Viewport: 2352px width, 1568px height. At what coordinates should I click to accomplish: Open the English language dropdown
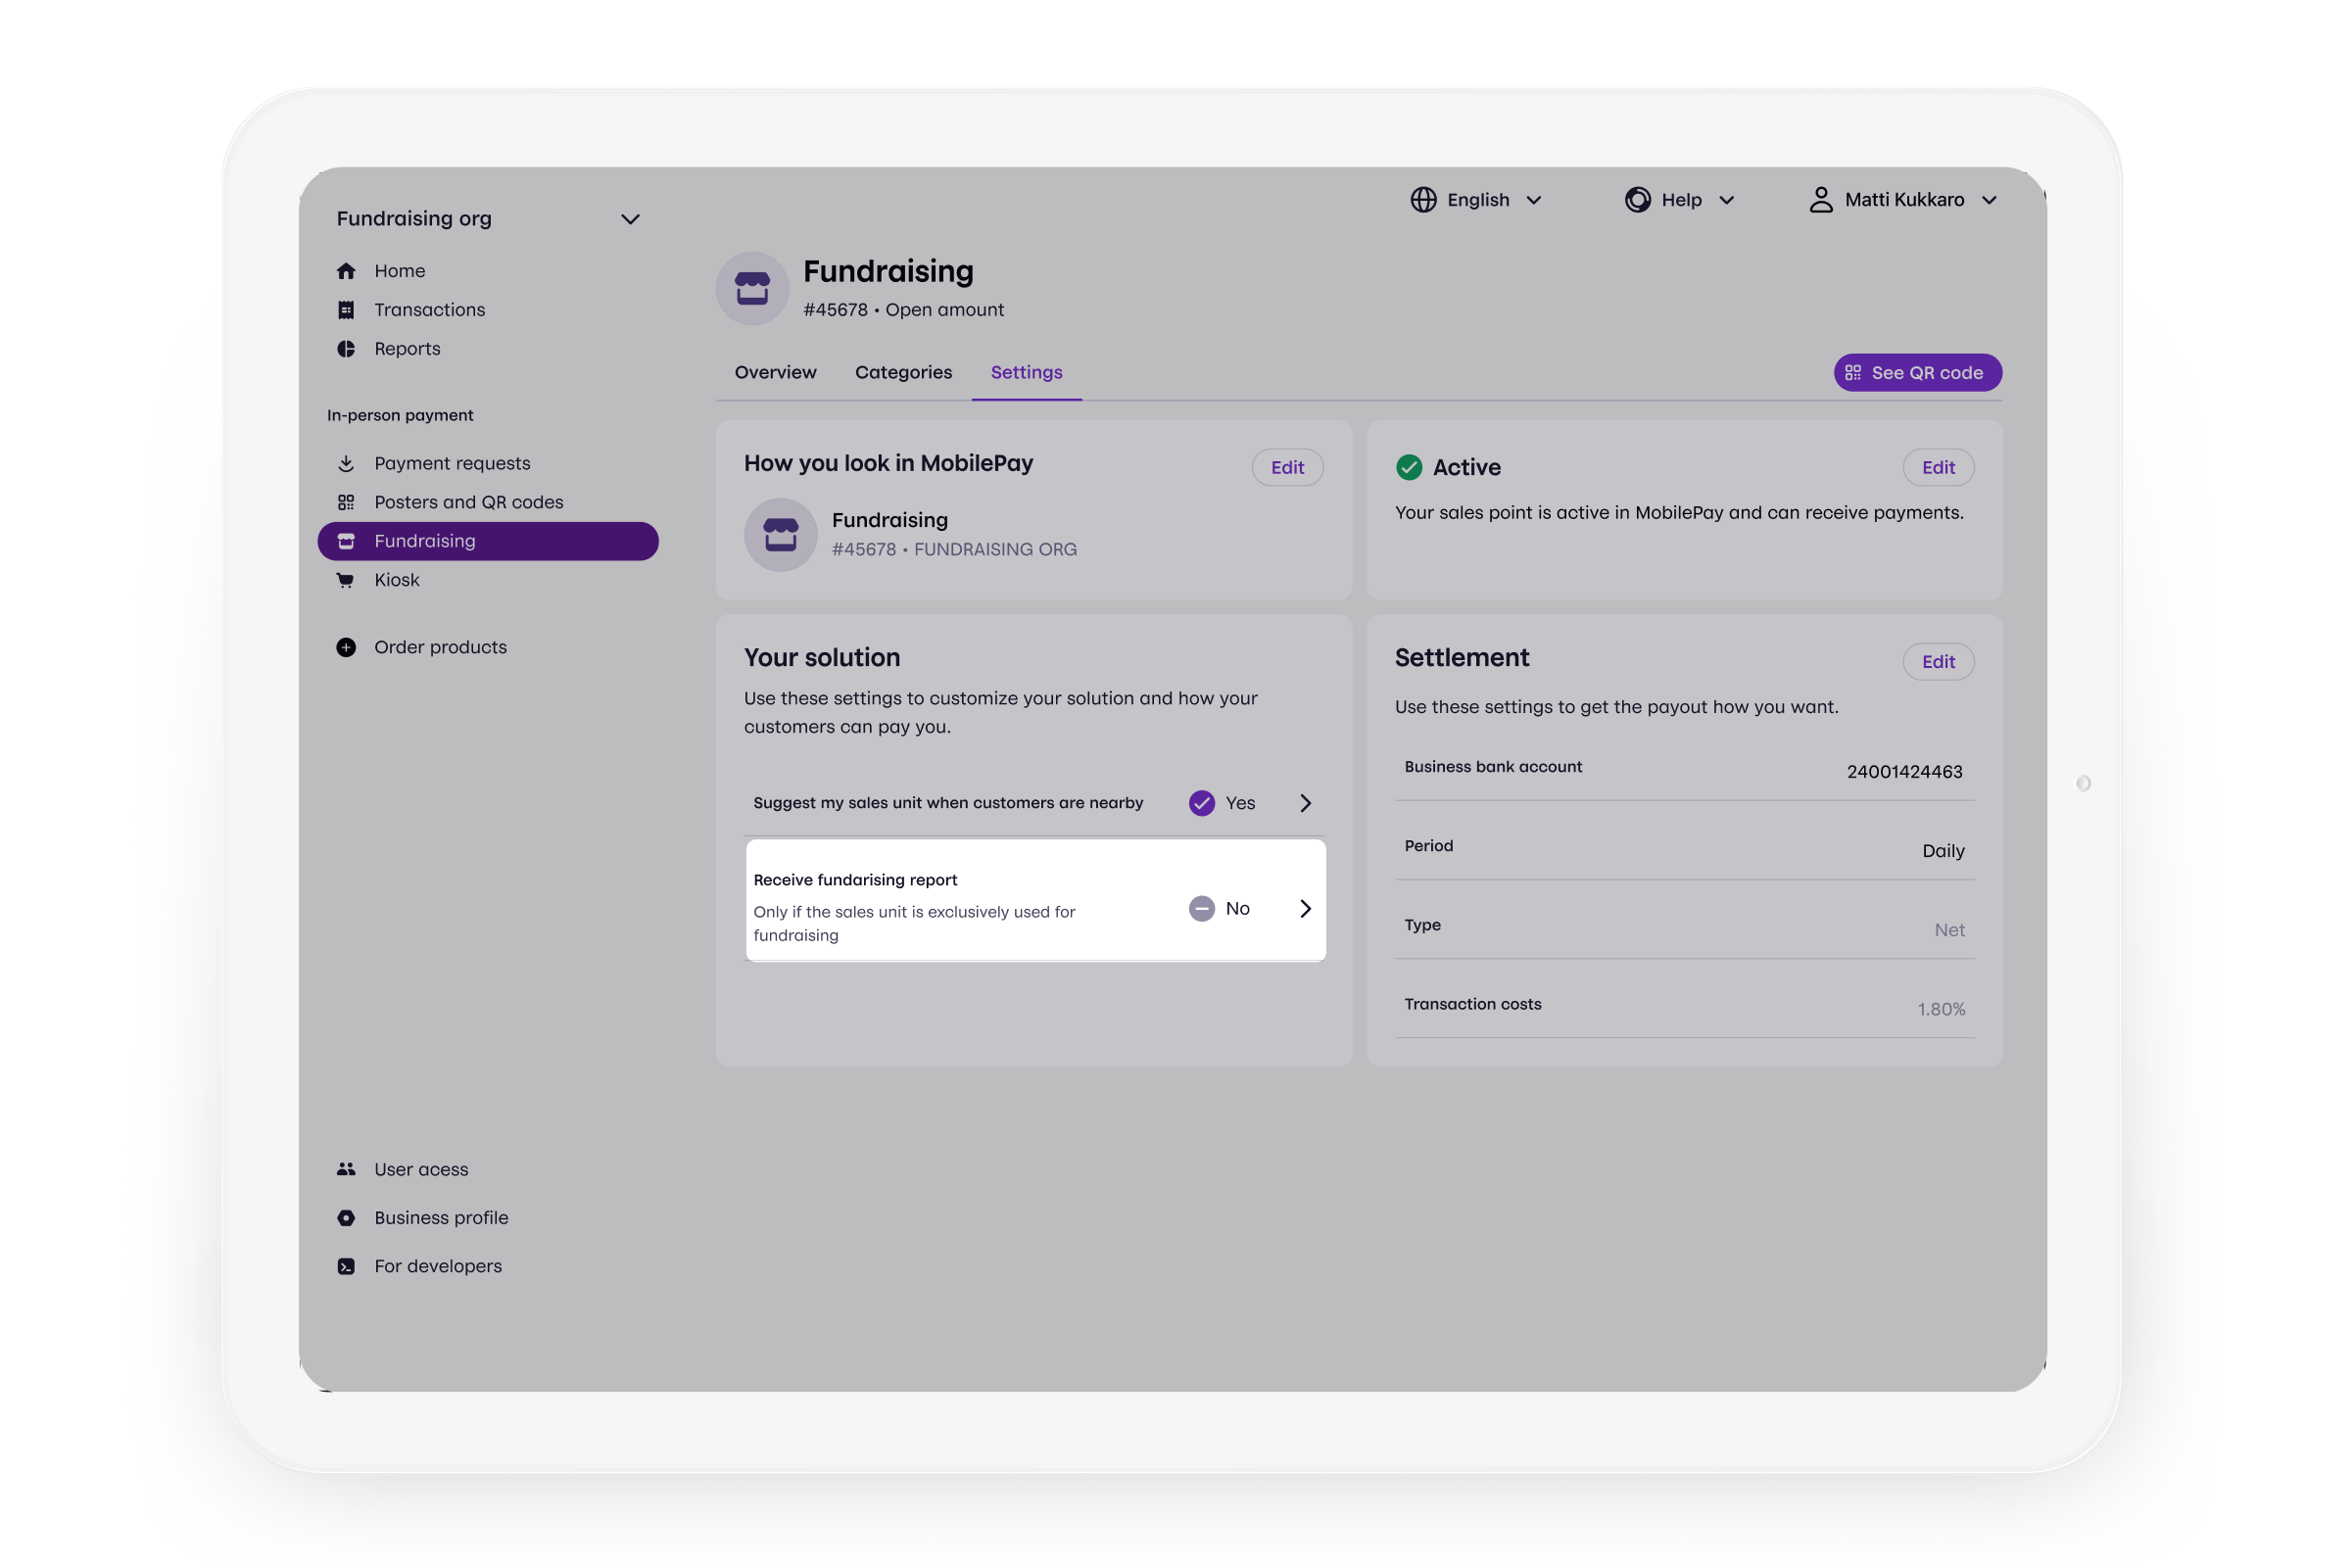(x=1476, y=200)
